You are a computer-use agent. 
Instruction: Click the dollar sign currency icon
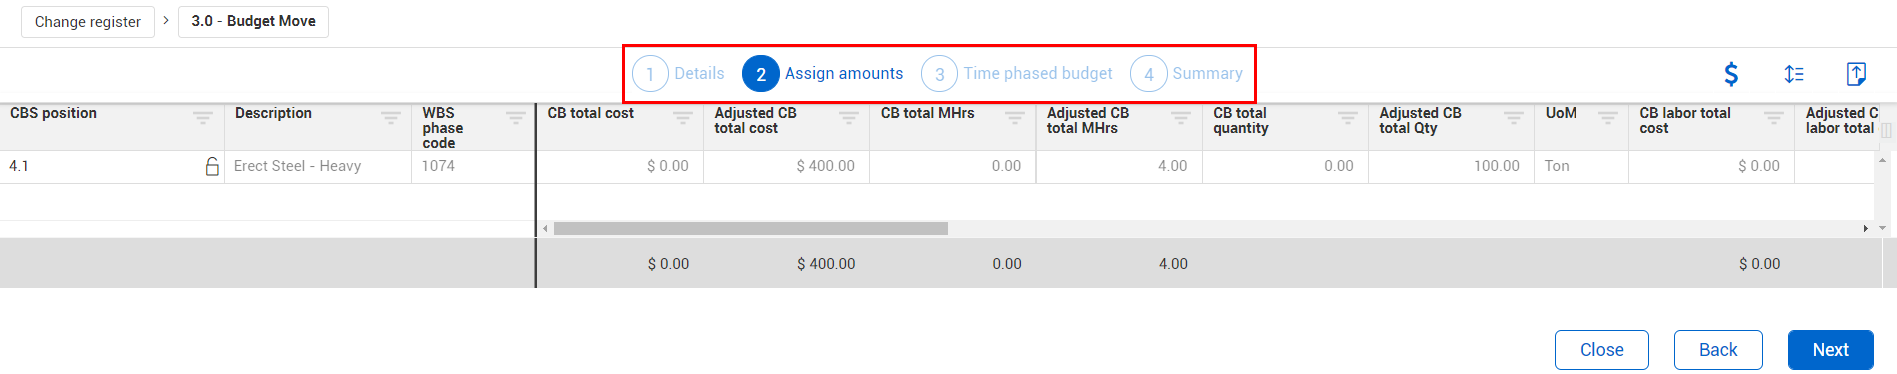tap(1731, 74)
